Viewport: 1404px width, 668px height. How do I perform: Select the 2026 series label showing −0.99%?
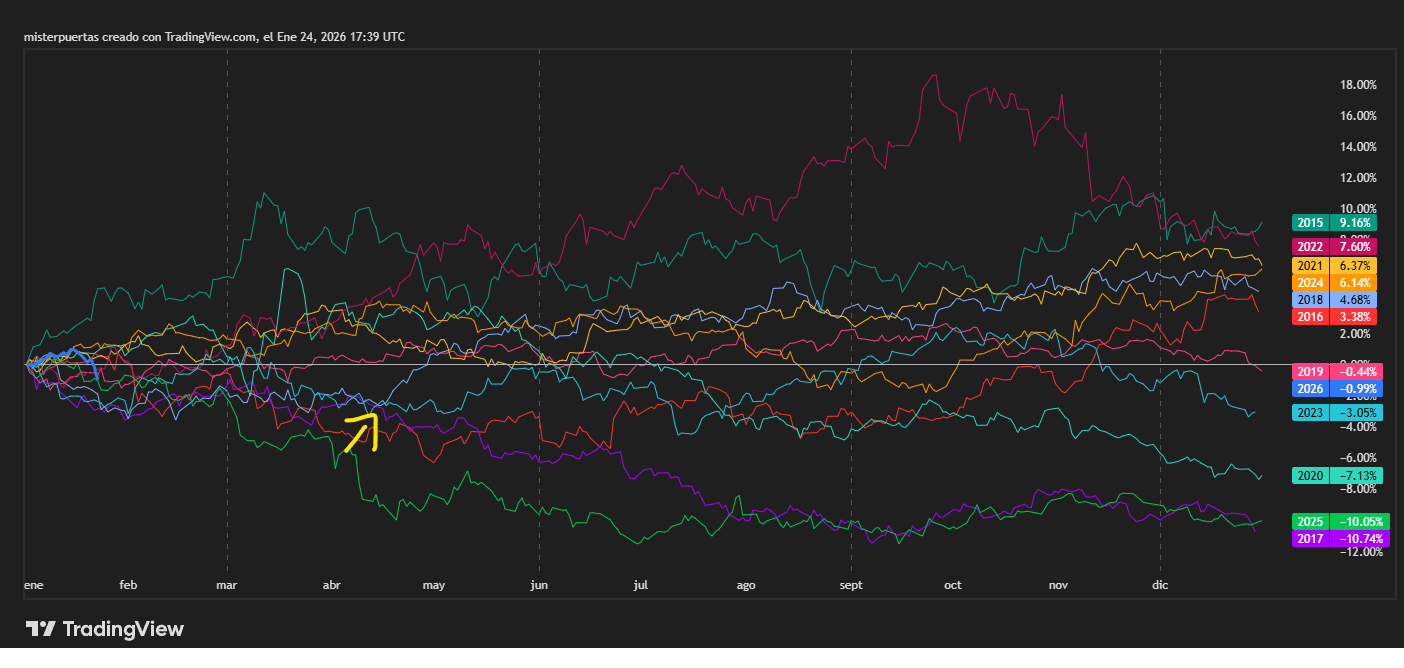pyautogui.click(x=1337, y=388)
